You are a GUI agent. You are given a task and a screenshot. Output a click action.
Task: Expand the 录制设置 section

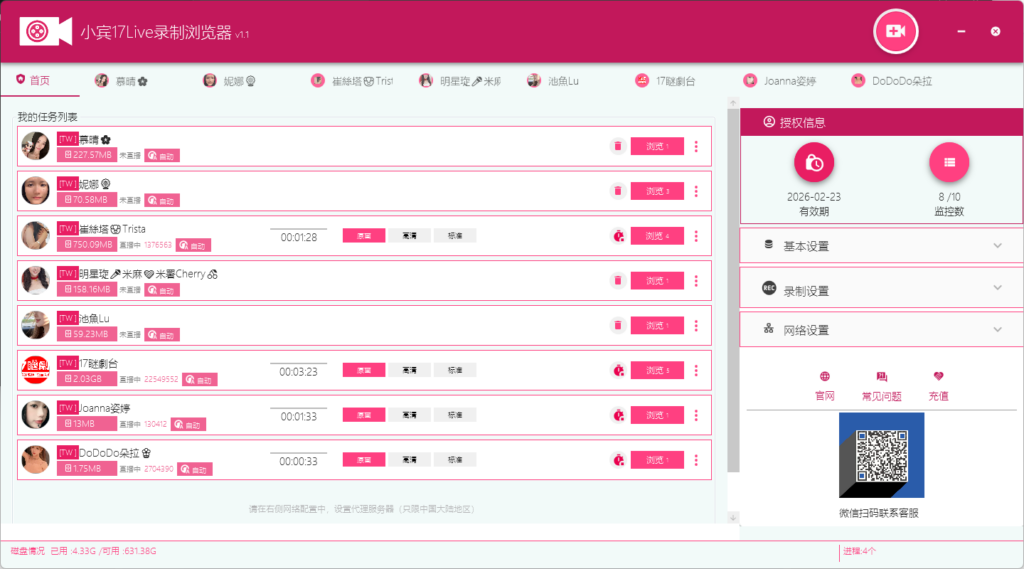click(x=881, y=288)
